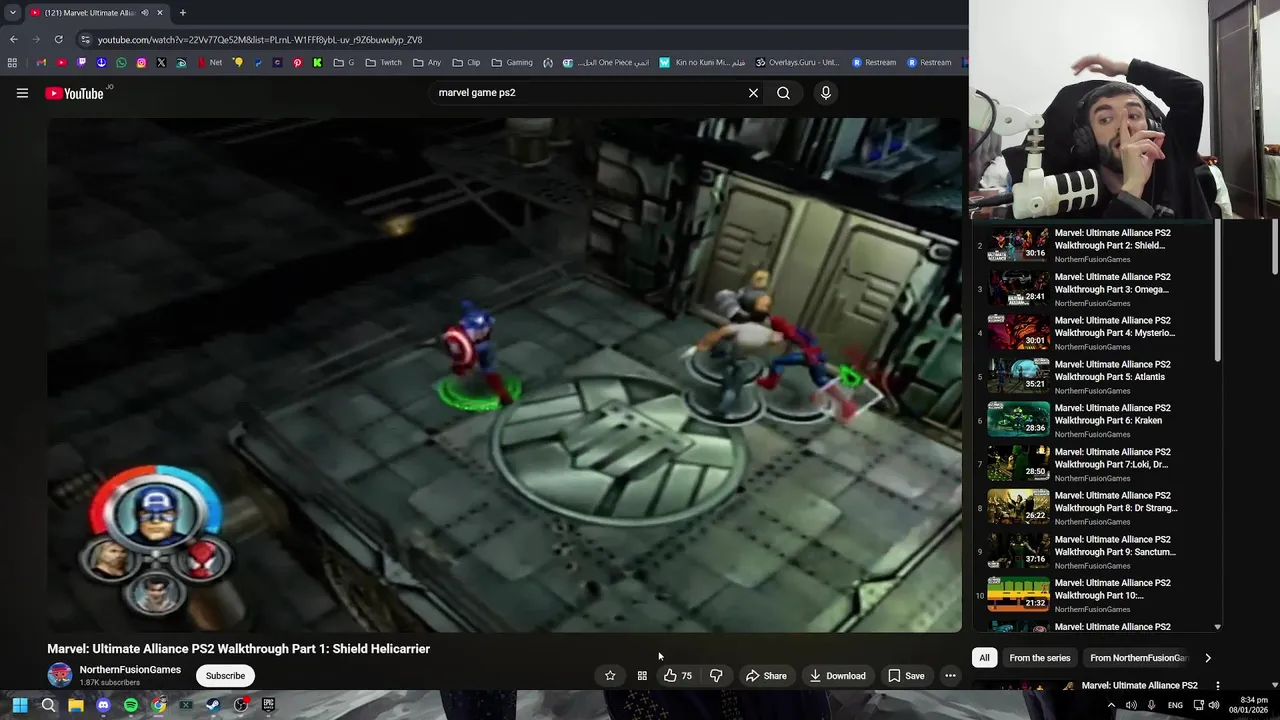Open Walkthrough Part 4: Mysterio title
The image size is (1280, 720).
click(1115, 327)
